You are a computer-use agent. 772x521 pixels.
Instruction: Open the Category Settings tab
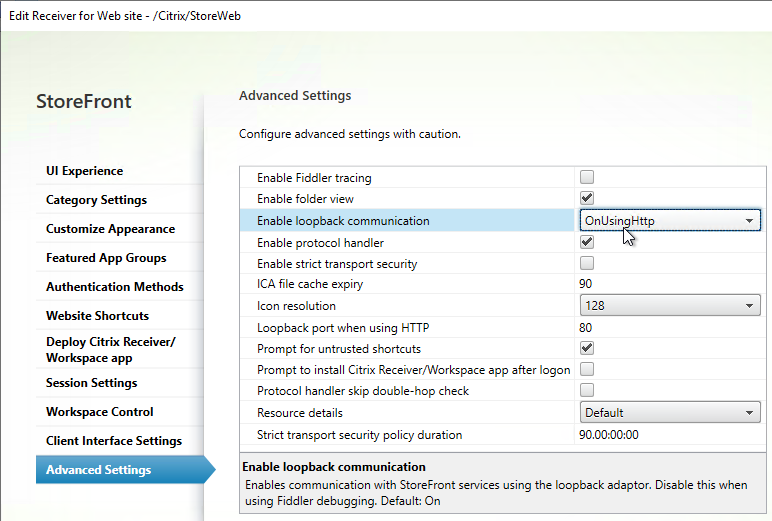pyautogui.click(x=96, y=200)
